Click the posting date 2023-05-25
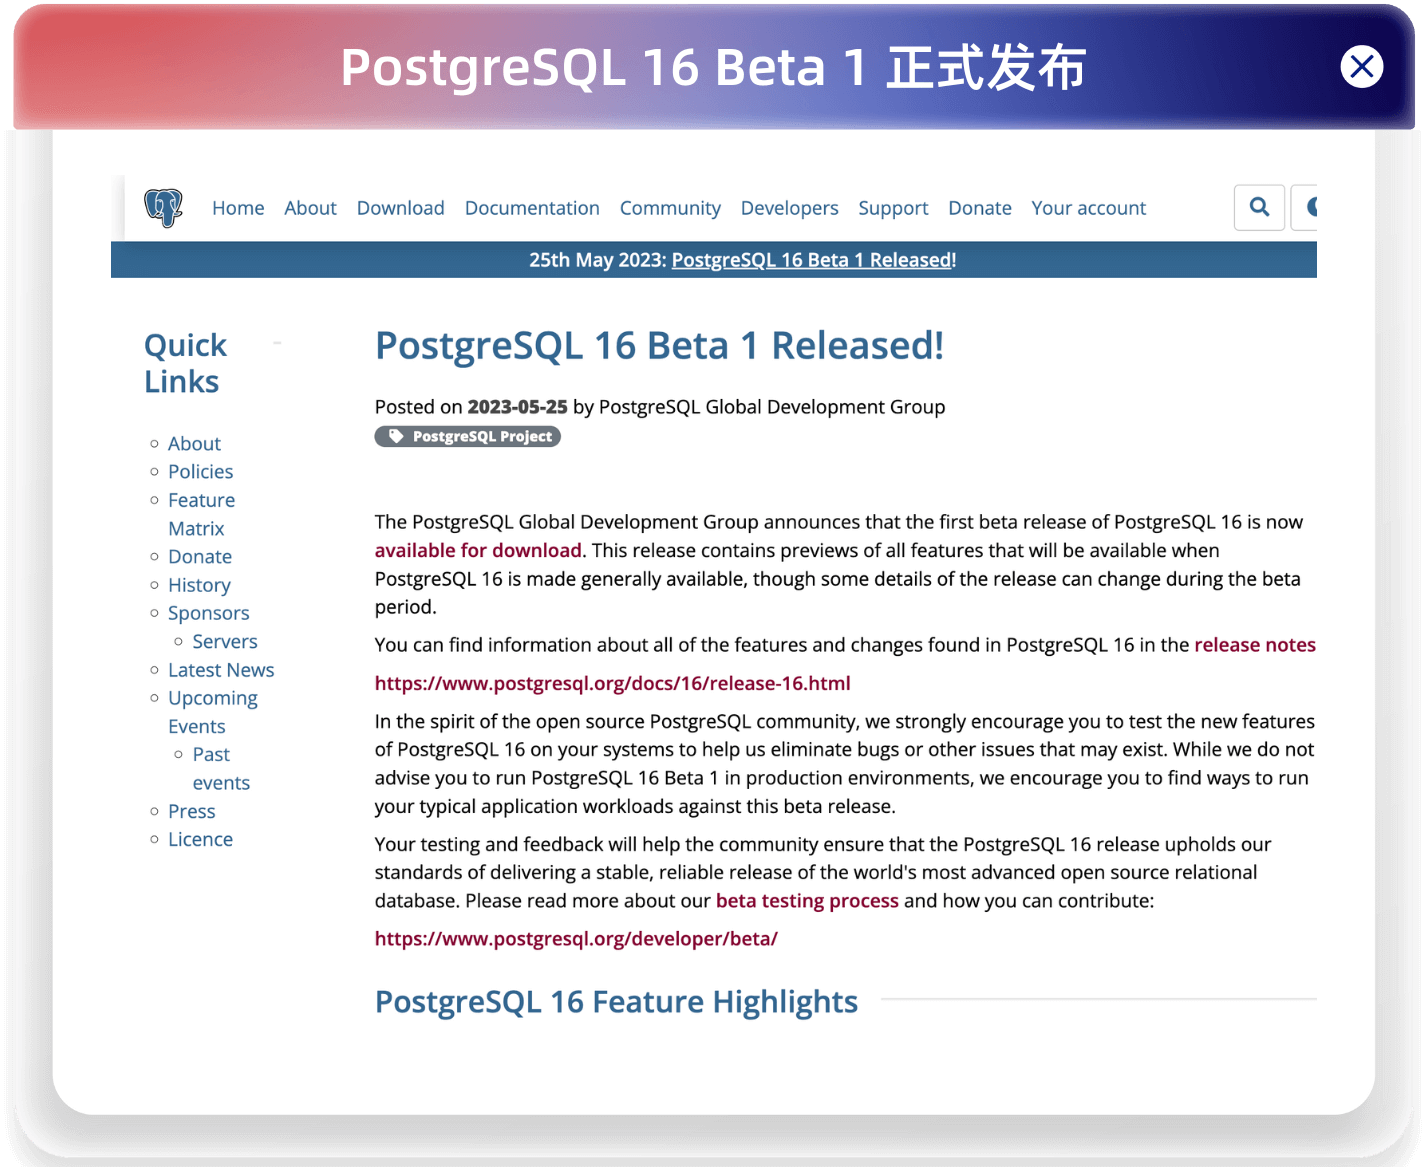 517,407
